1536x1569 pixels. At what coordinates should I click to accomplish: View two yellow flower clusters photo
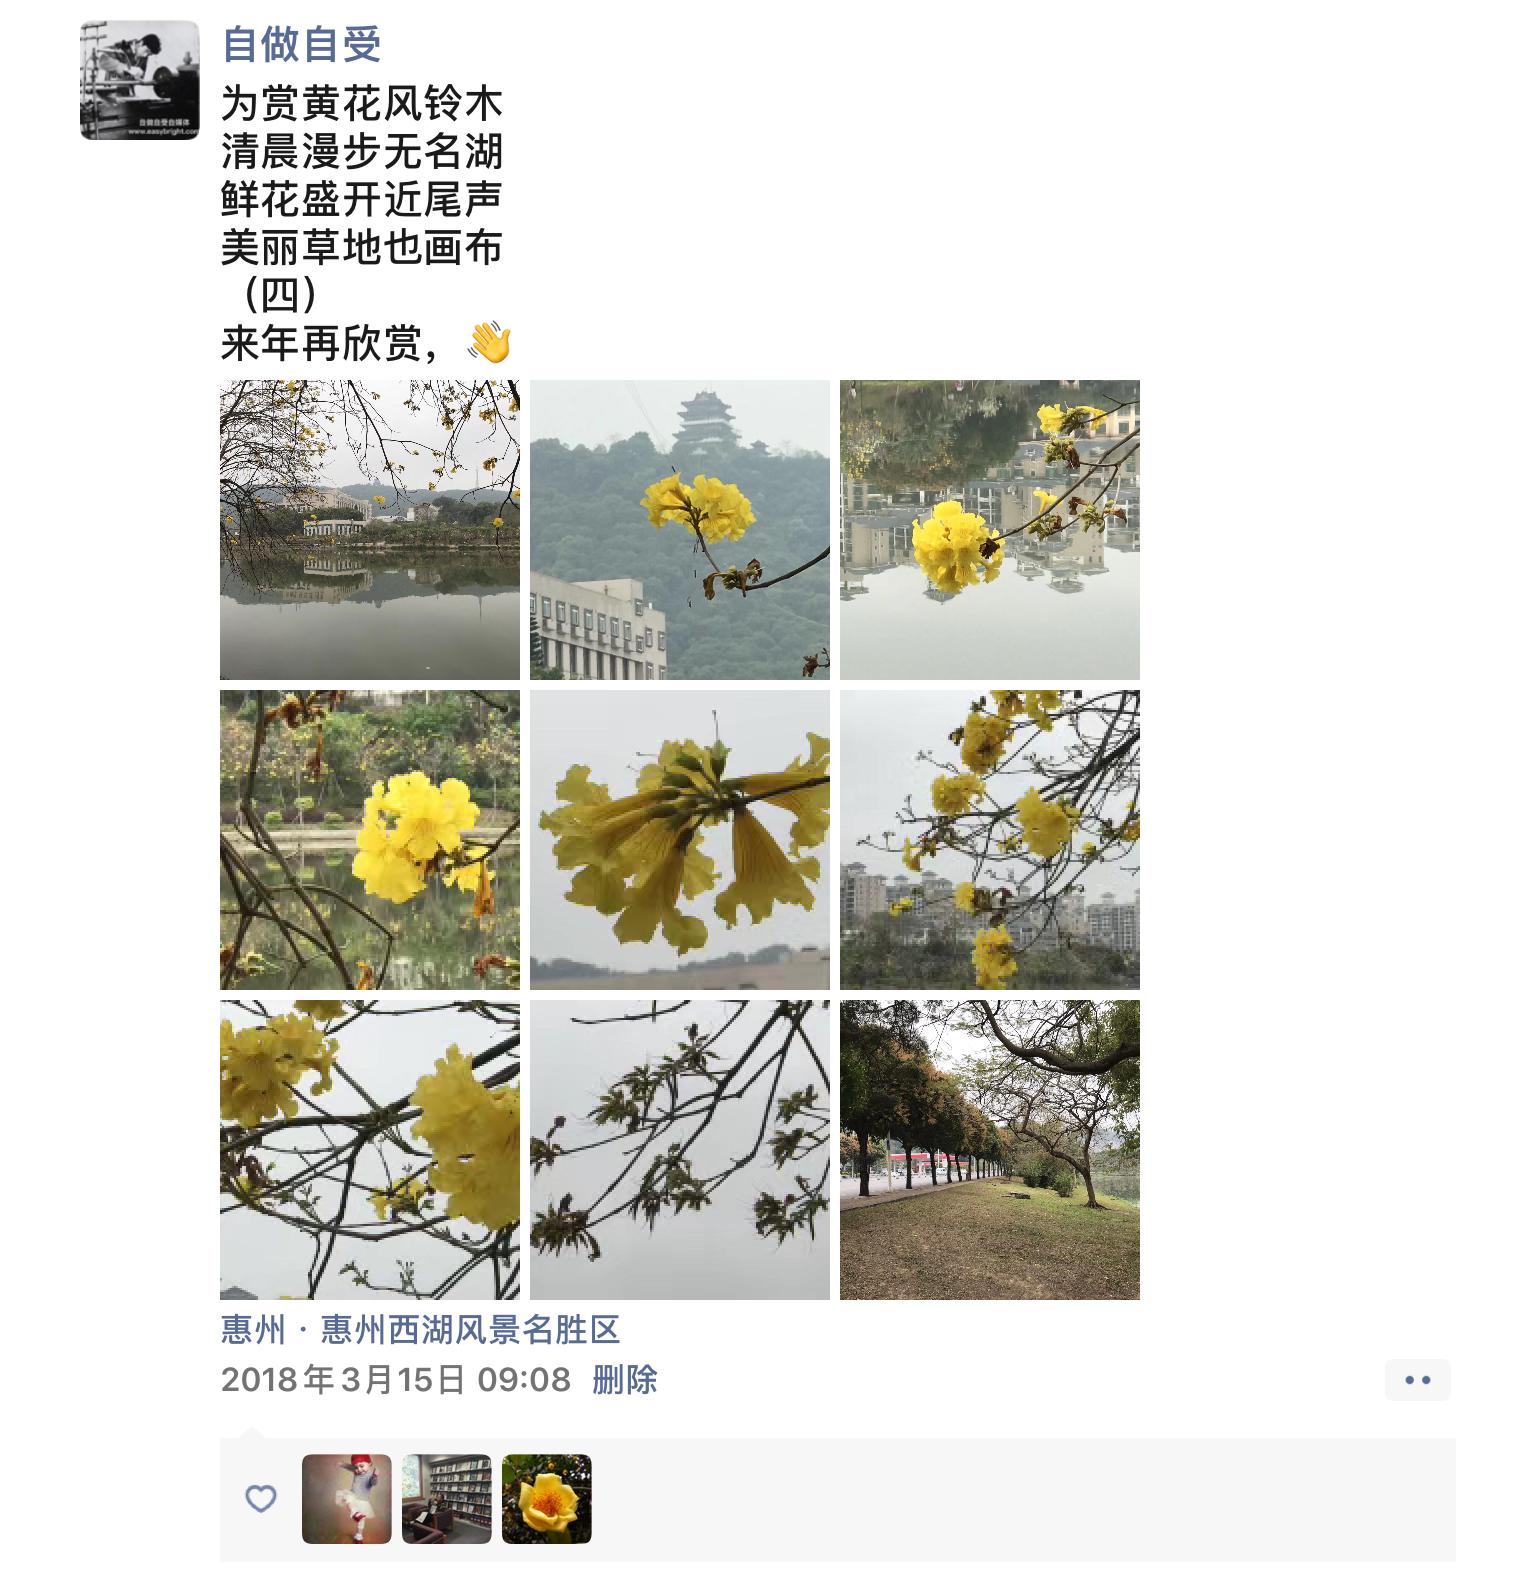point(370,1150)
